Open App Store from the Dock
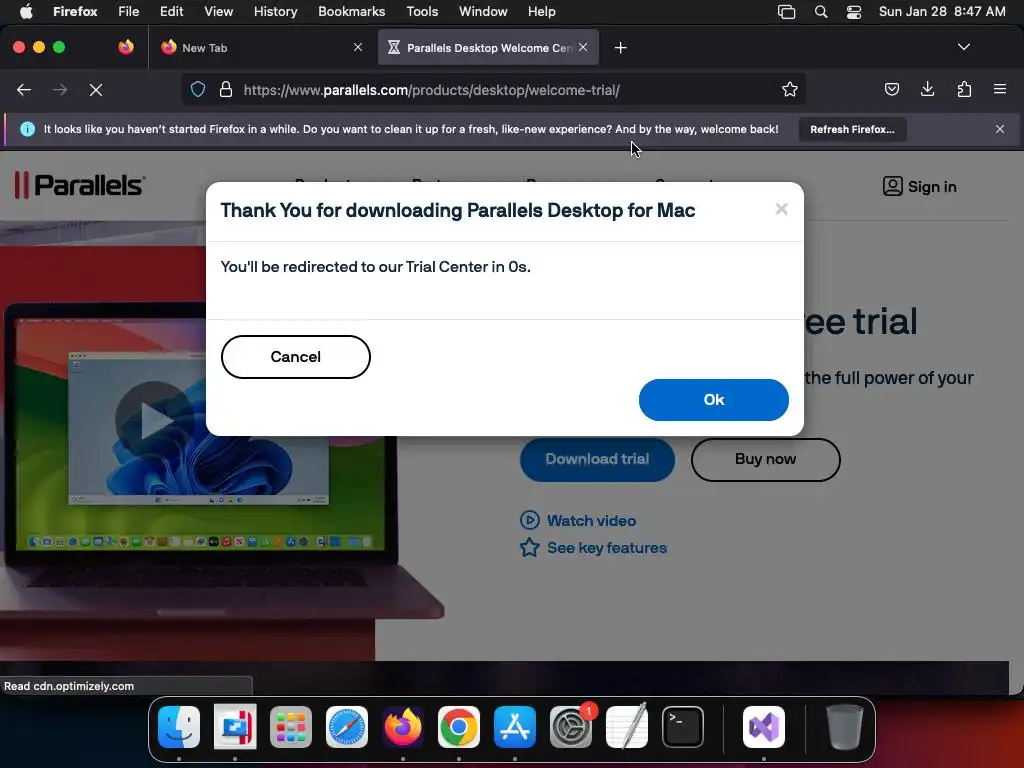1024x768 pixels. pos(515,727)
